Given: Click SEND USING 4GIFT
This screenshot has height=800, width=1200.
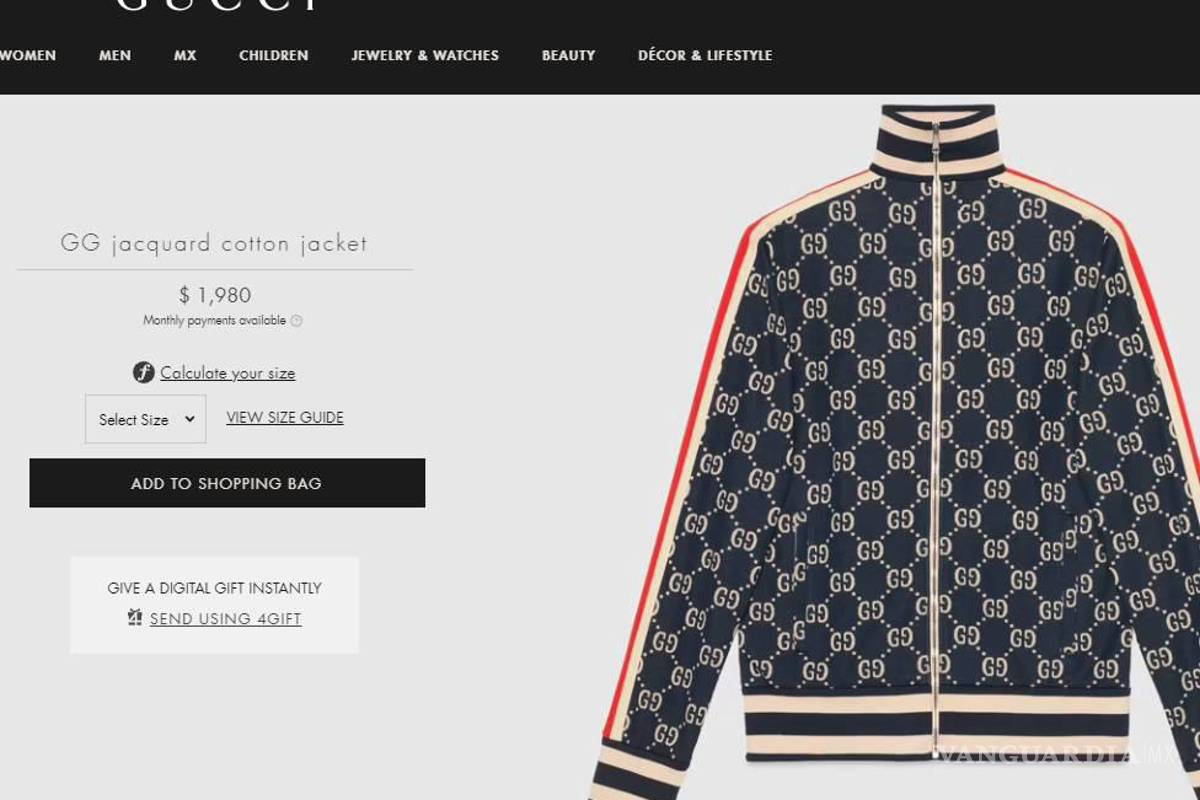Looking at the screenshot, I should pos(224,618).
